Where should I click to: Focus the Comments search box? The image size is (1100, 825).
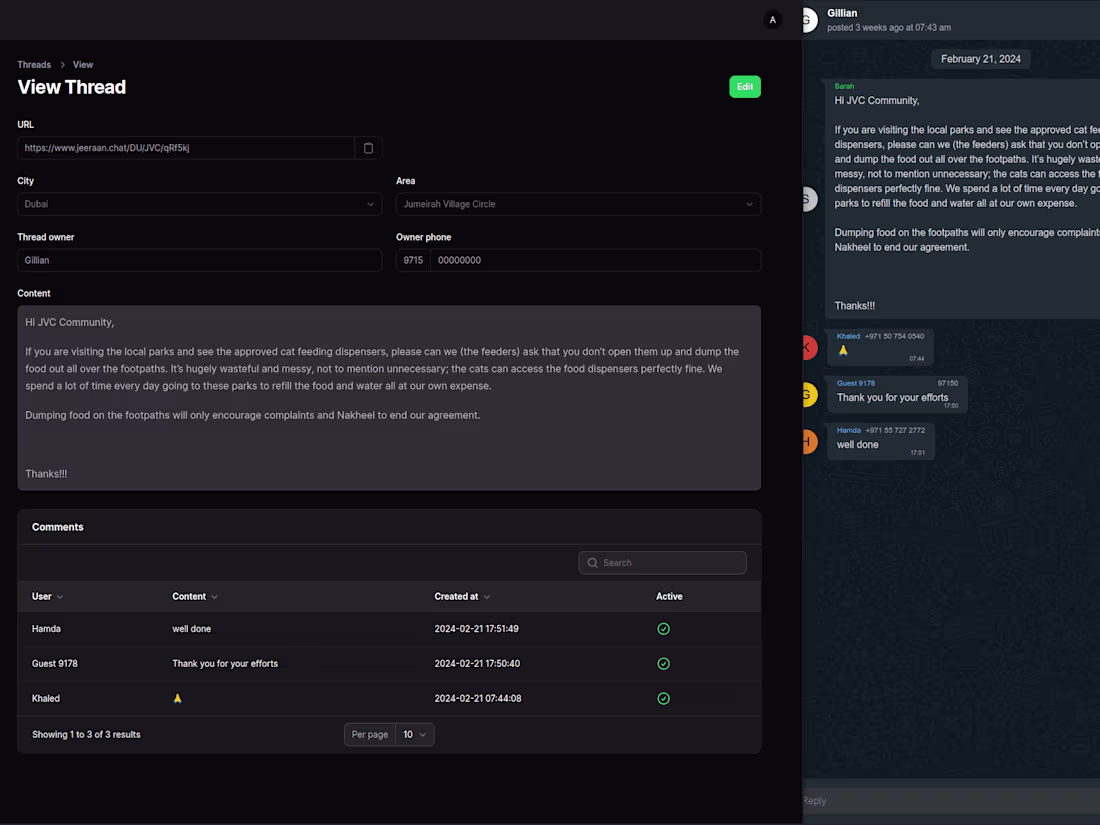pos(662,563)
